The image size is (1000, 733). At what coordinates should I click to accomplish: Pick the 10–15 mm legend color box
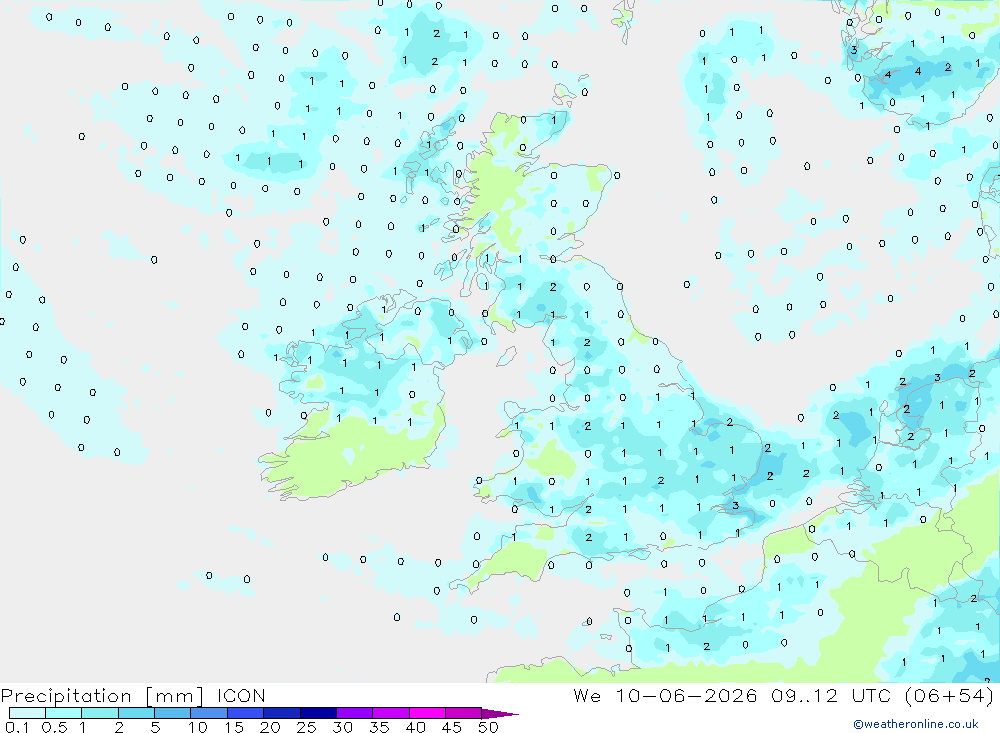(x=209, y=713)
